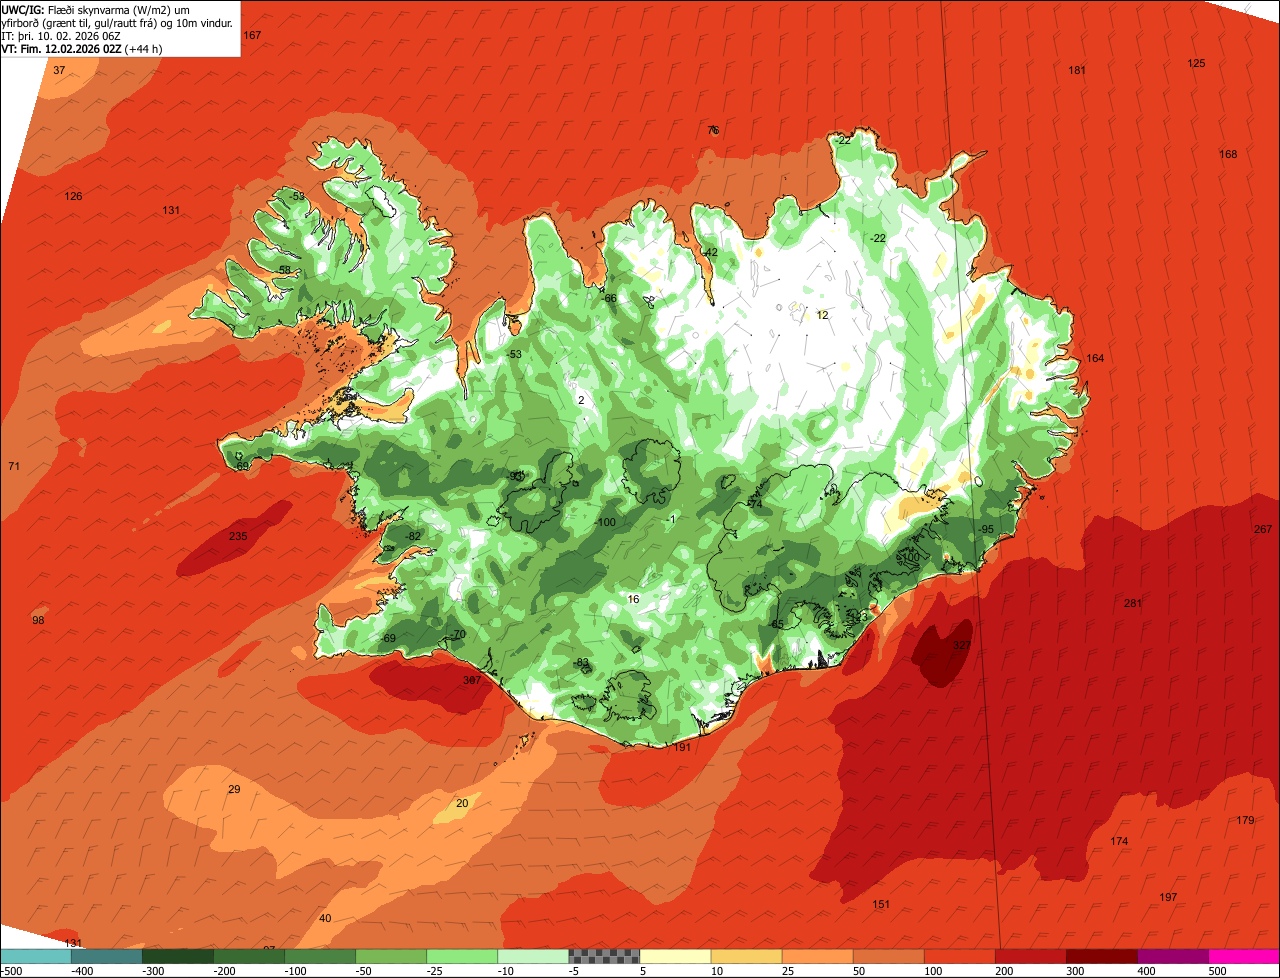Click the light green -25 to -10 swatch

click(x=462, y=956)
